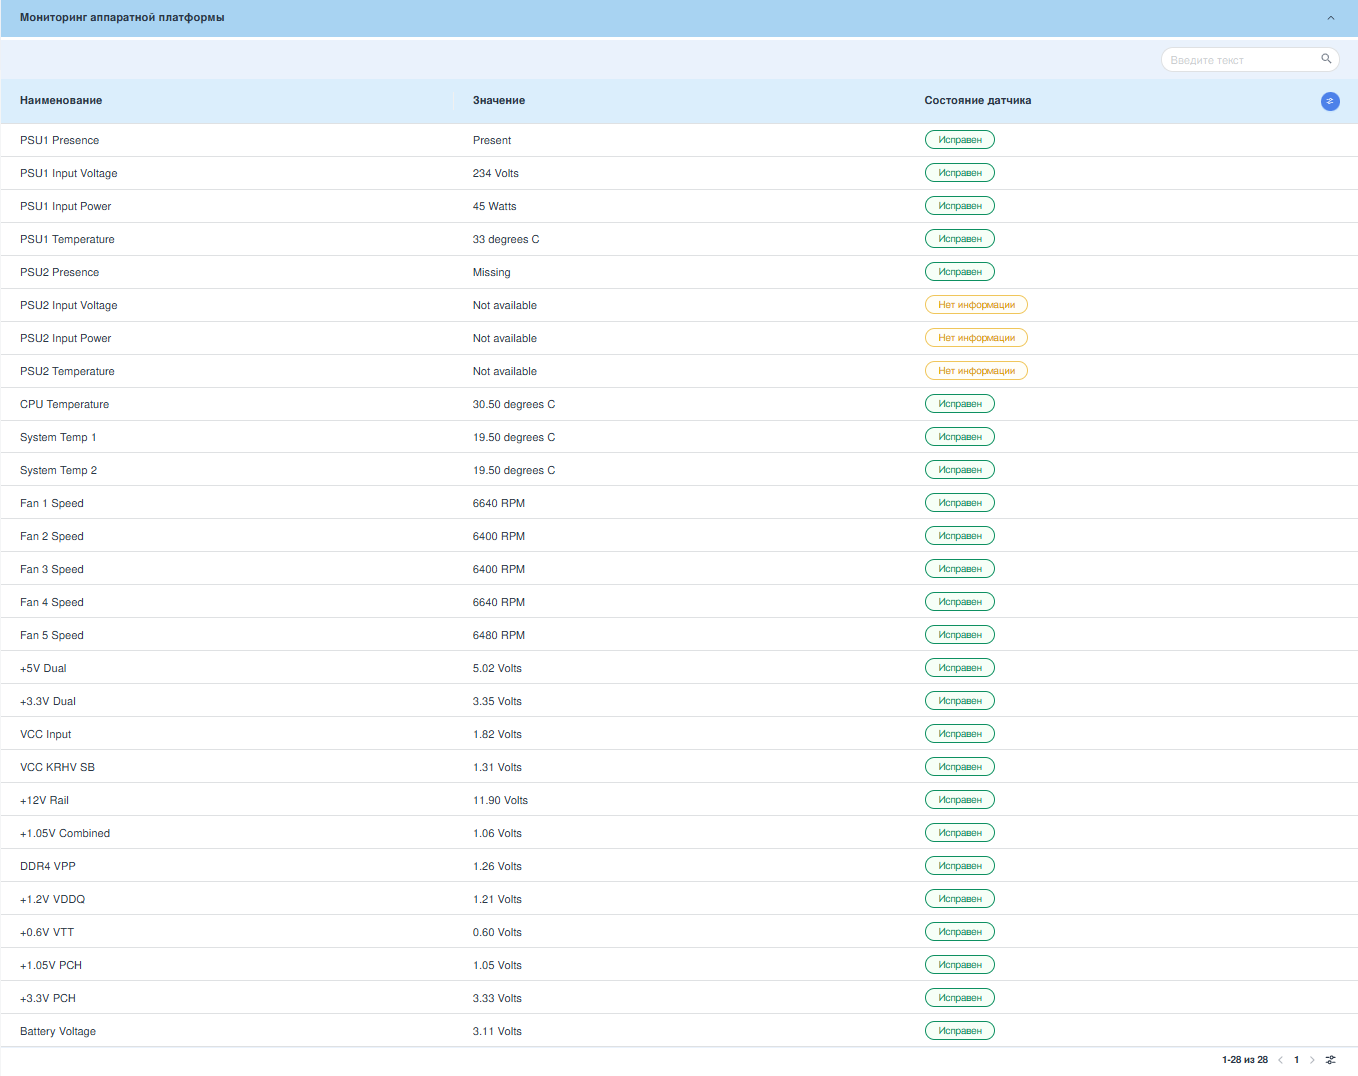Viewport: 1358px width, 1076px height.
Task: Click 'Нет информации' badge for PSU2 Input Voltage
Action: pyautogui.click(x=976, y=305)
